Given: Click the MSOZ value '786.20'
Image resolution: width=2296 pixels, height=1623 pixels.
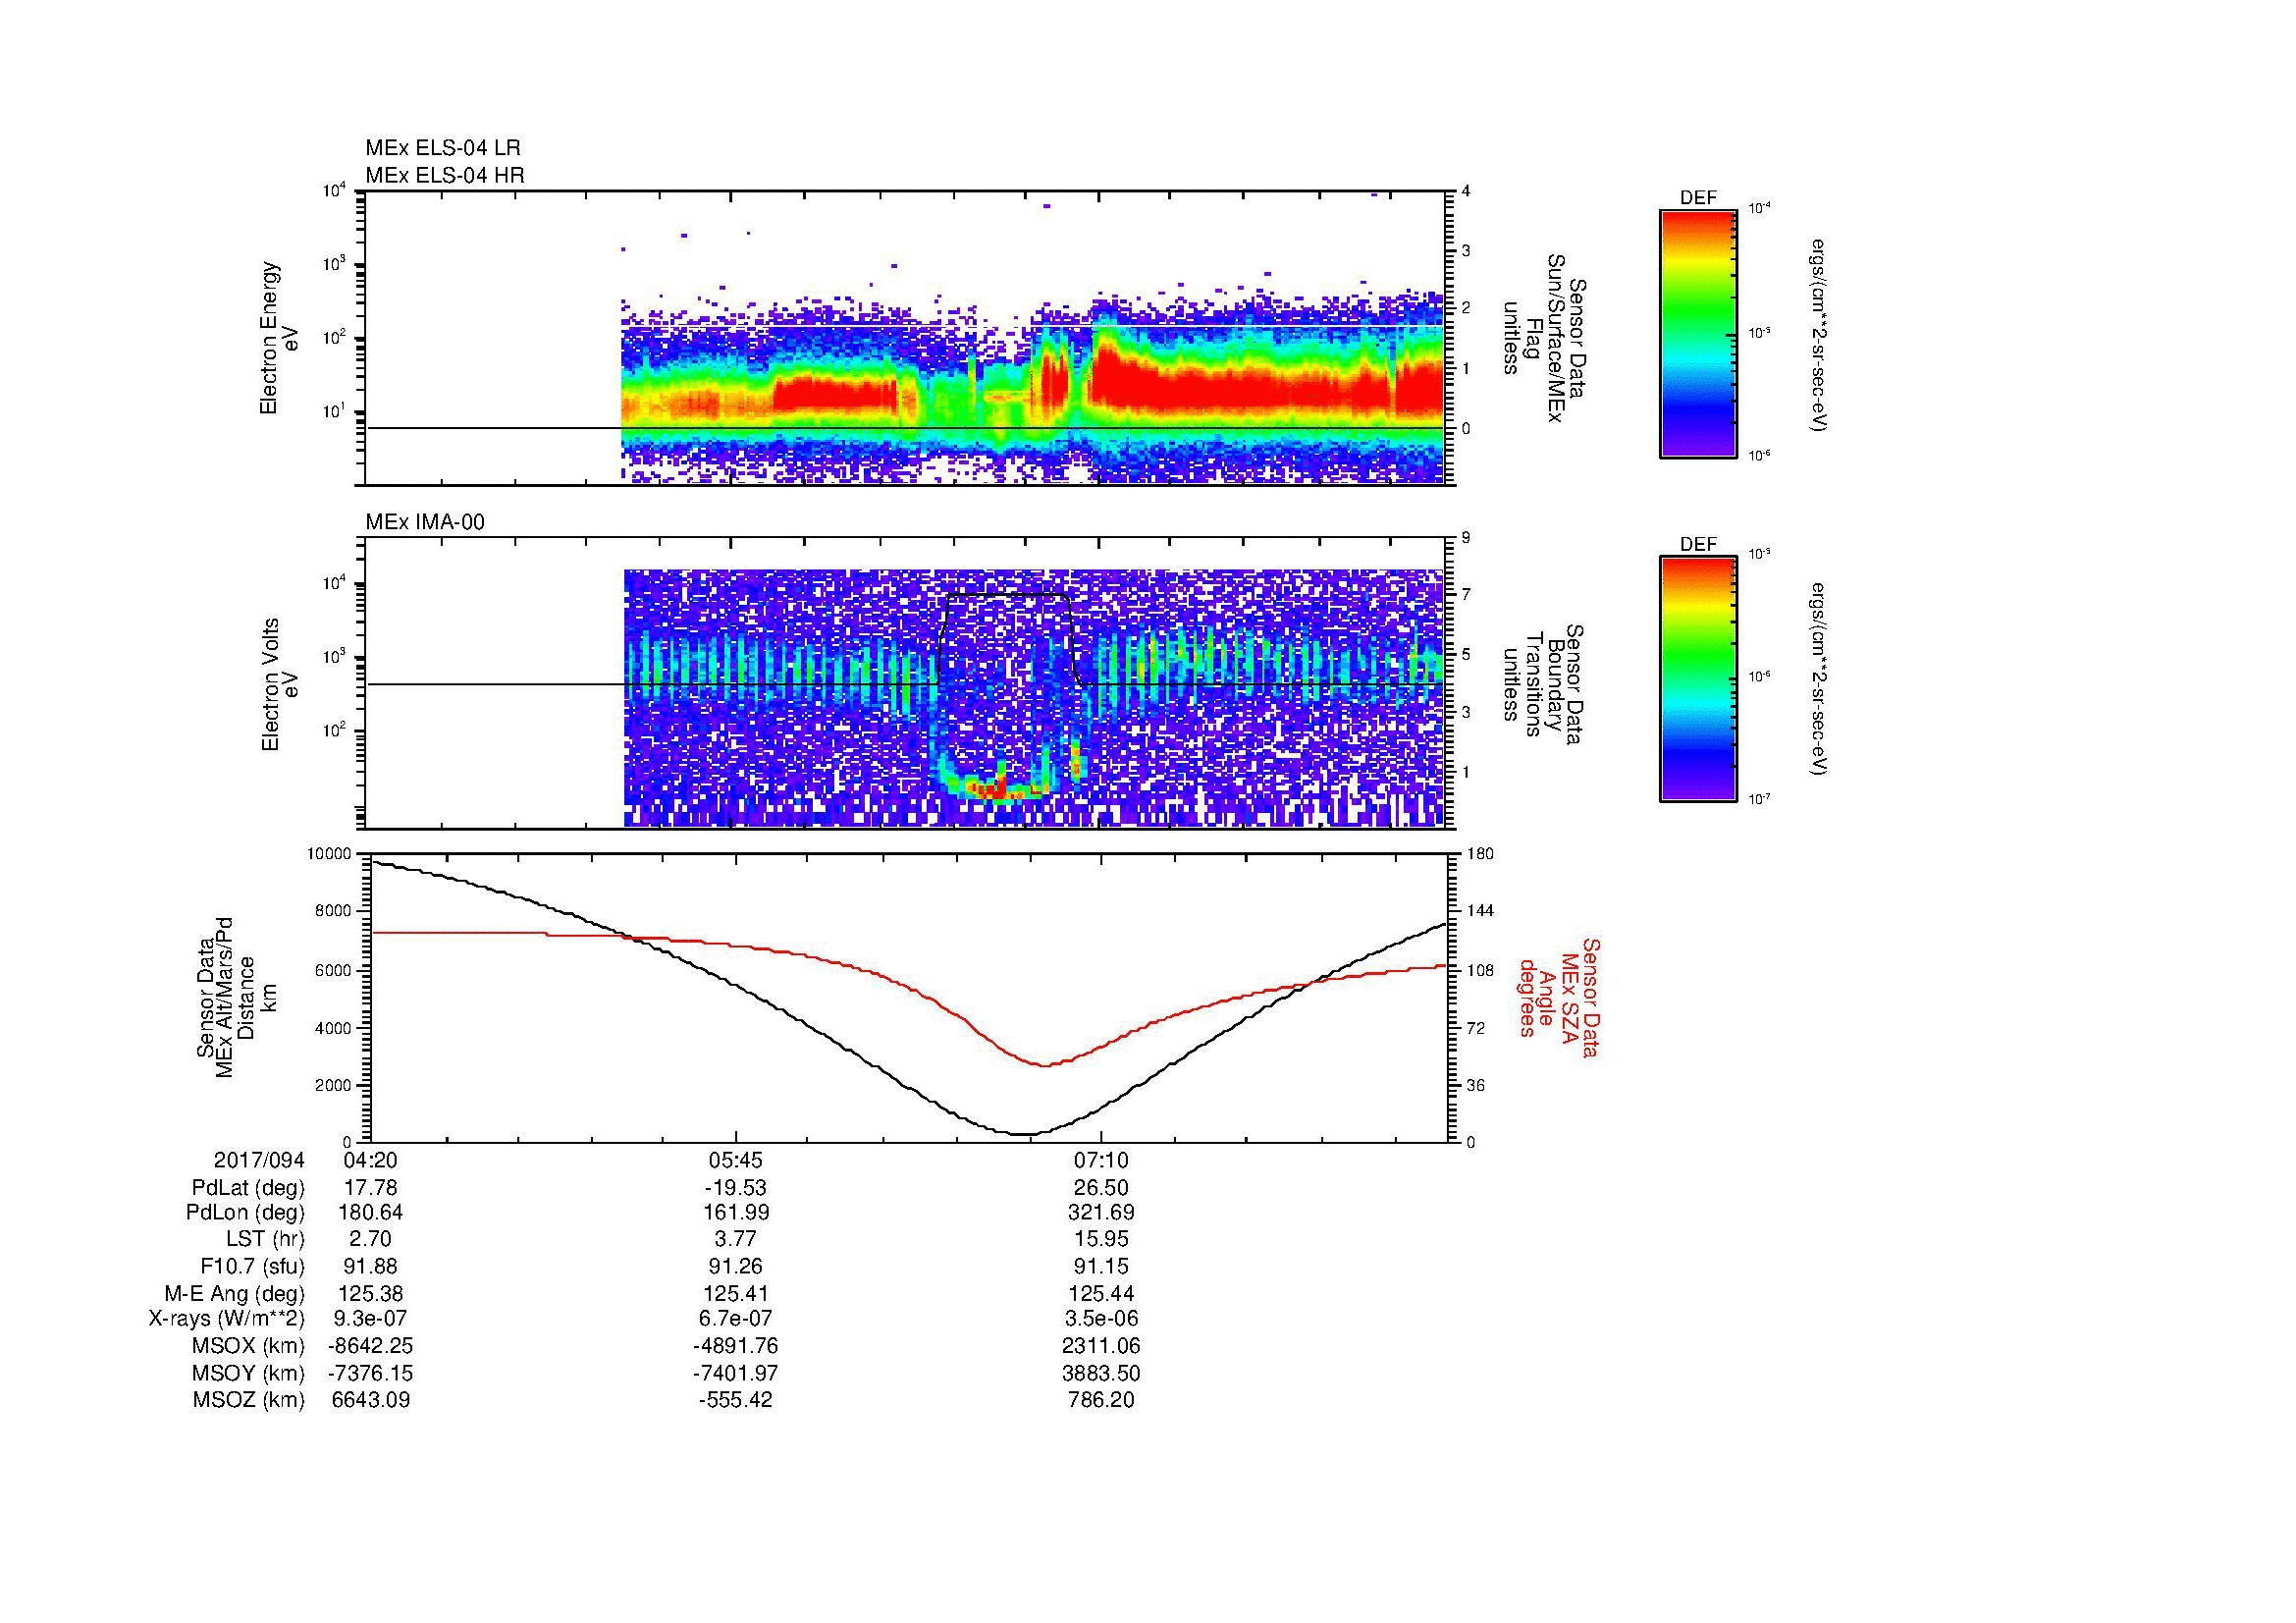Looking at the screenshot, I should [x=1101, y=1400].
